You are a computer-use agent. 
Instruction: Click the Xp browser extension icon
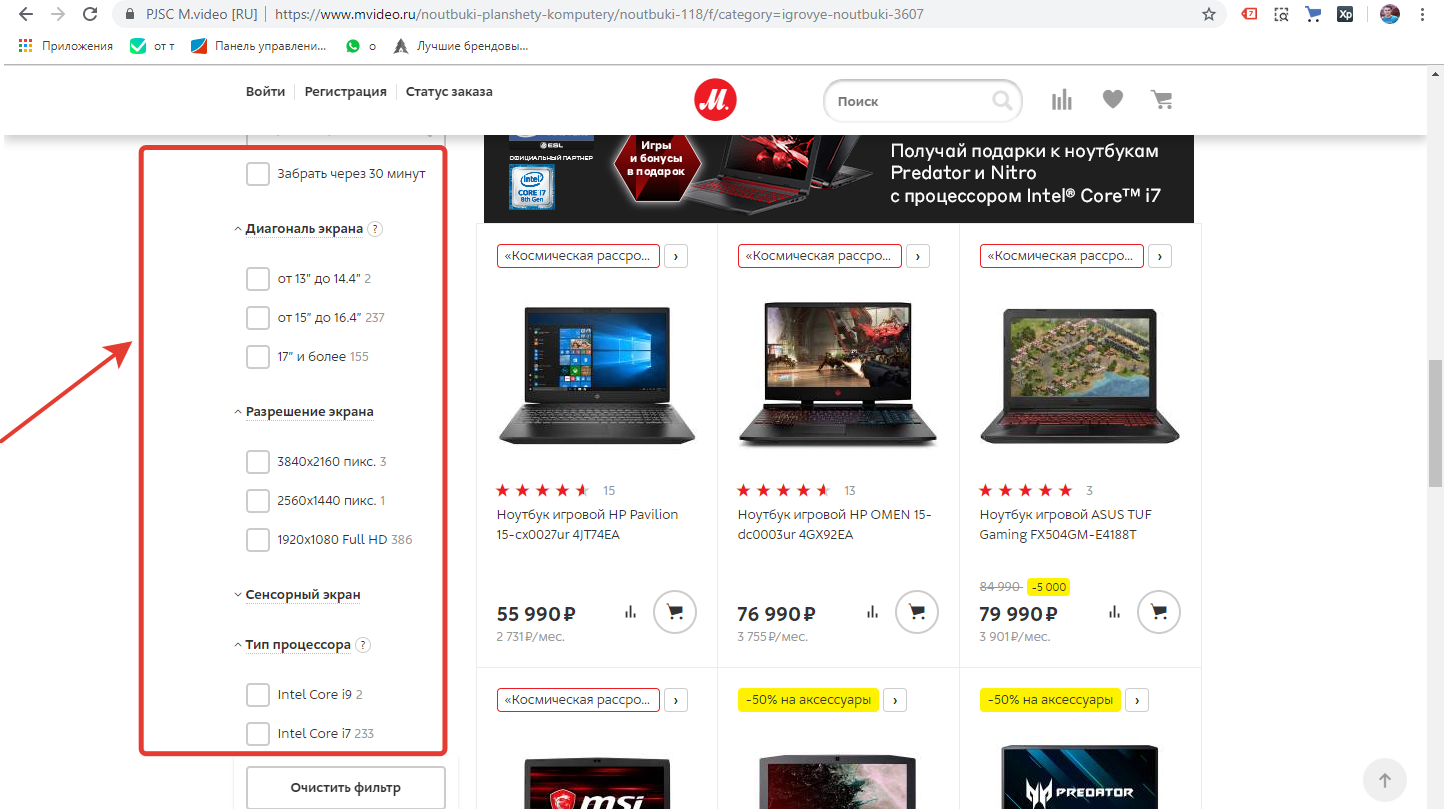click(x=1345, y=15)
